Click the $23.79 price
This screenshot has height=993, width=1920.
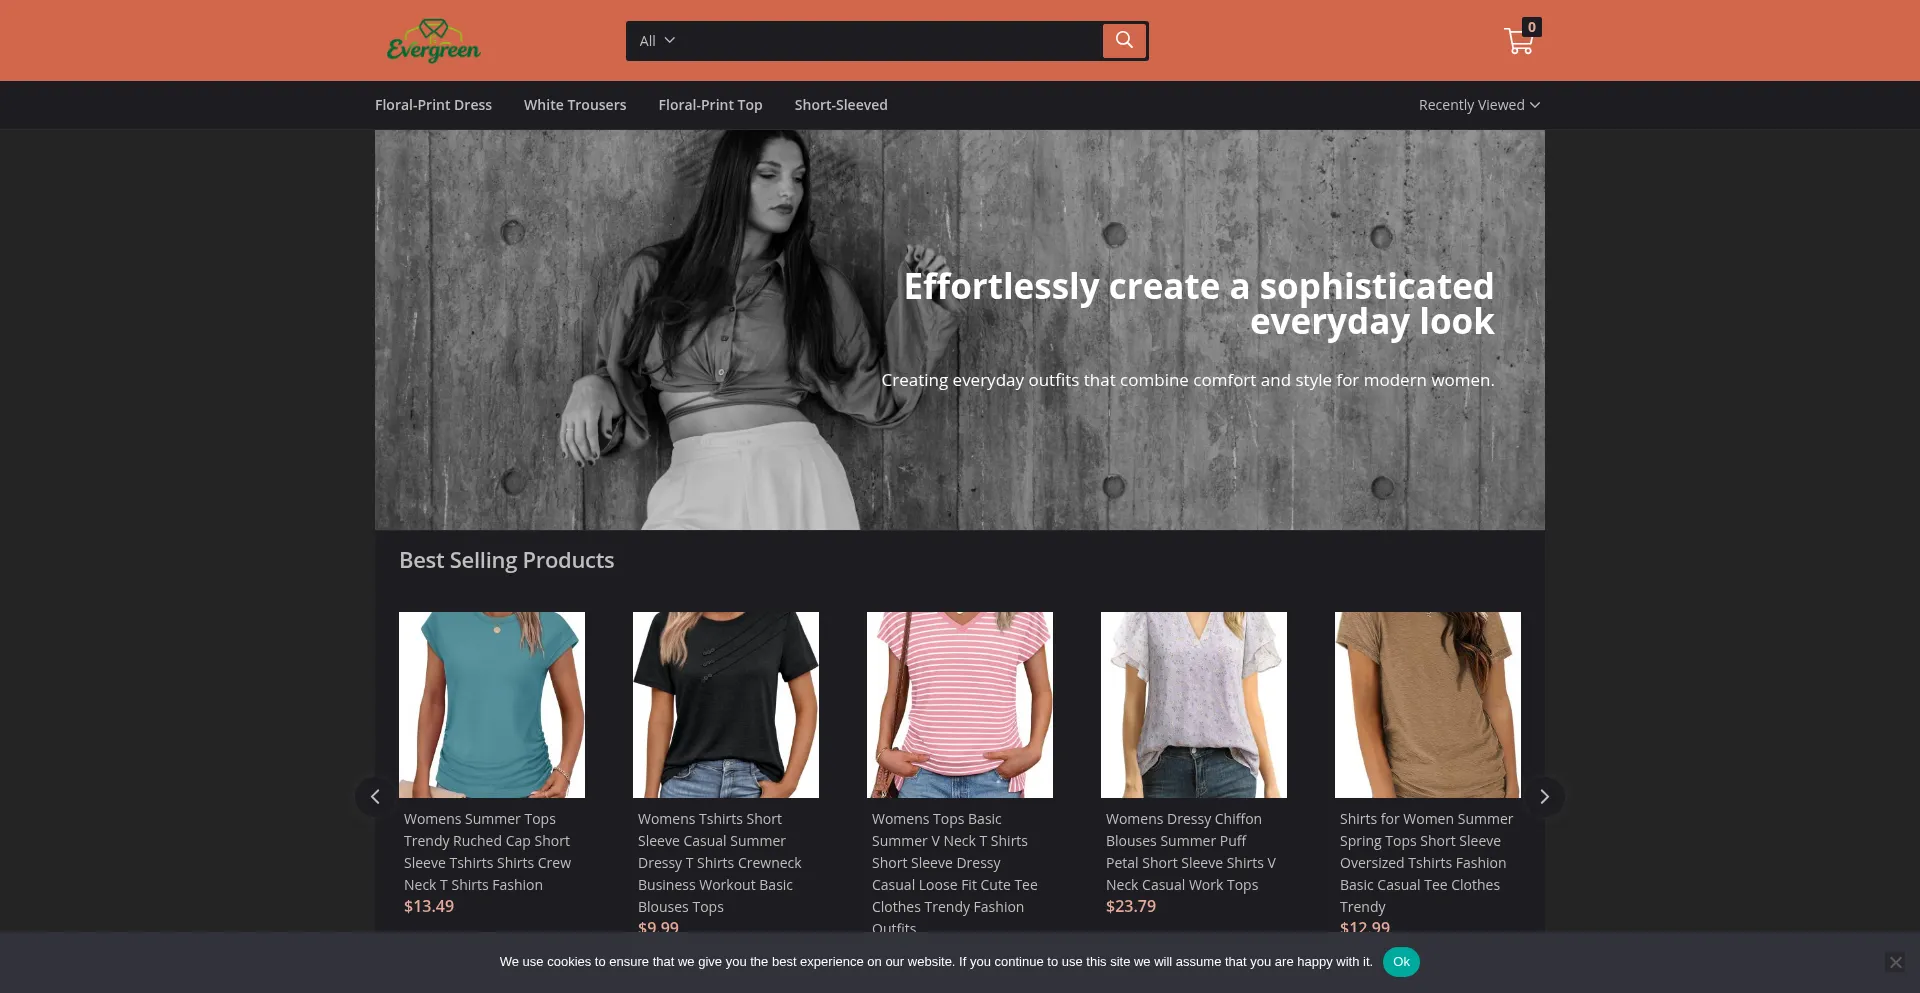(x=1131, y=907)
